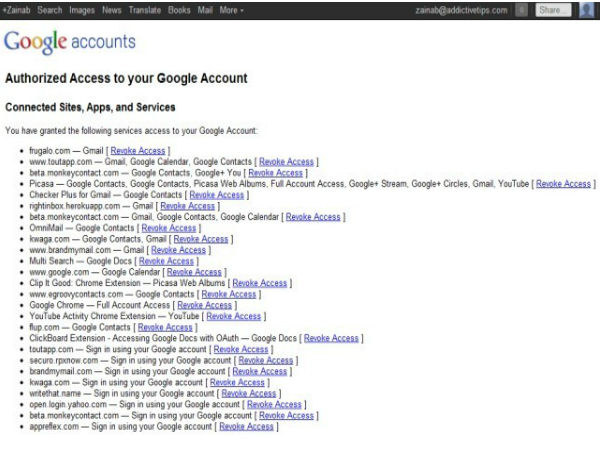Click the notifications counter box
The width and height of the screenshot is (600, 450).
[521, 10]
